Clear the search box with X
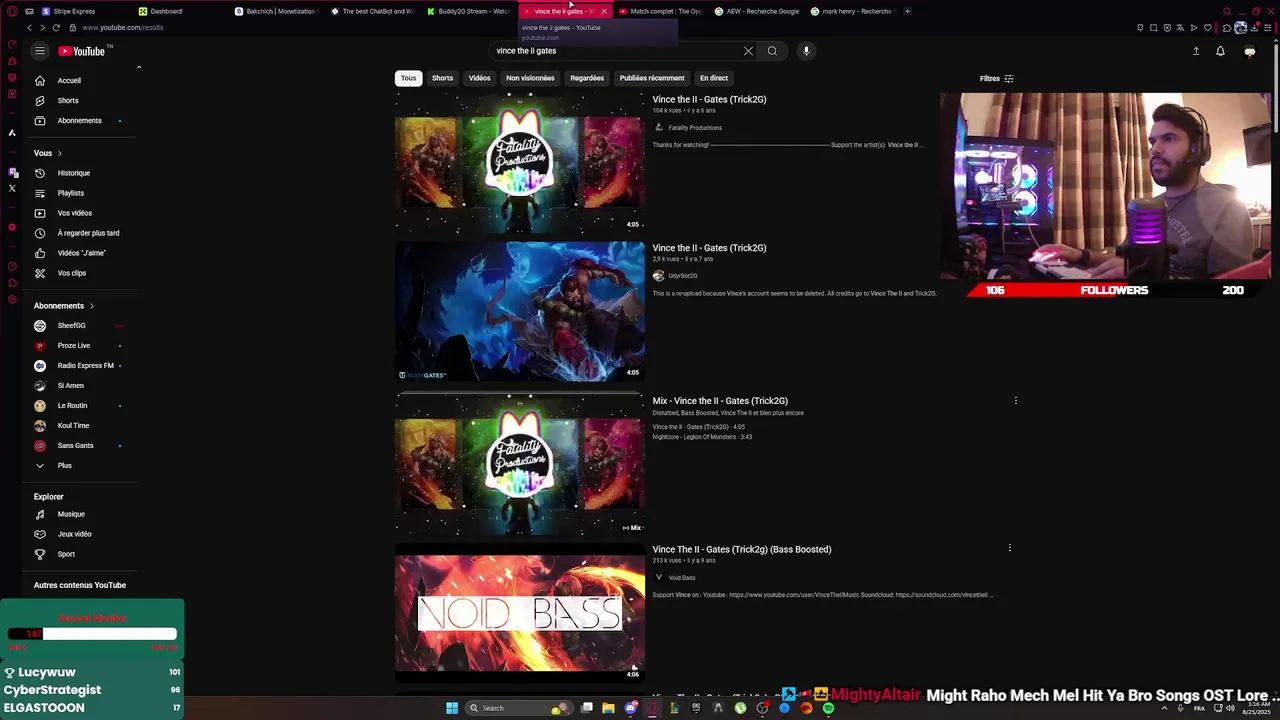 [x=748, y=51]
